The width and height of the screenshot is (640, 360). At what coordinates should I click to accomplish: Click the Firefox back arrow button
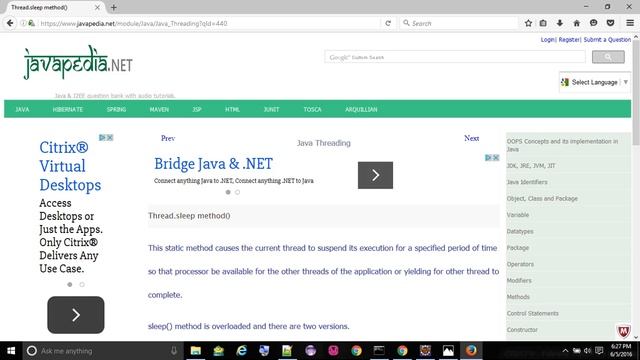(x=10, y=23)
